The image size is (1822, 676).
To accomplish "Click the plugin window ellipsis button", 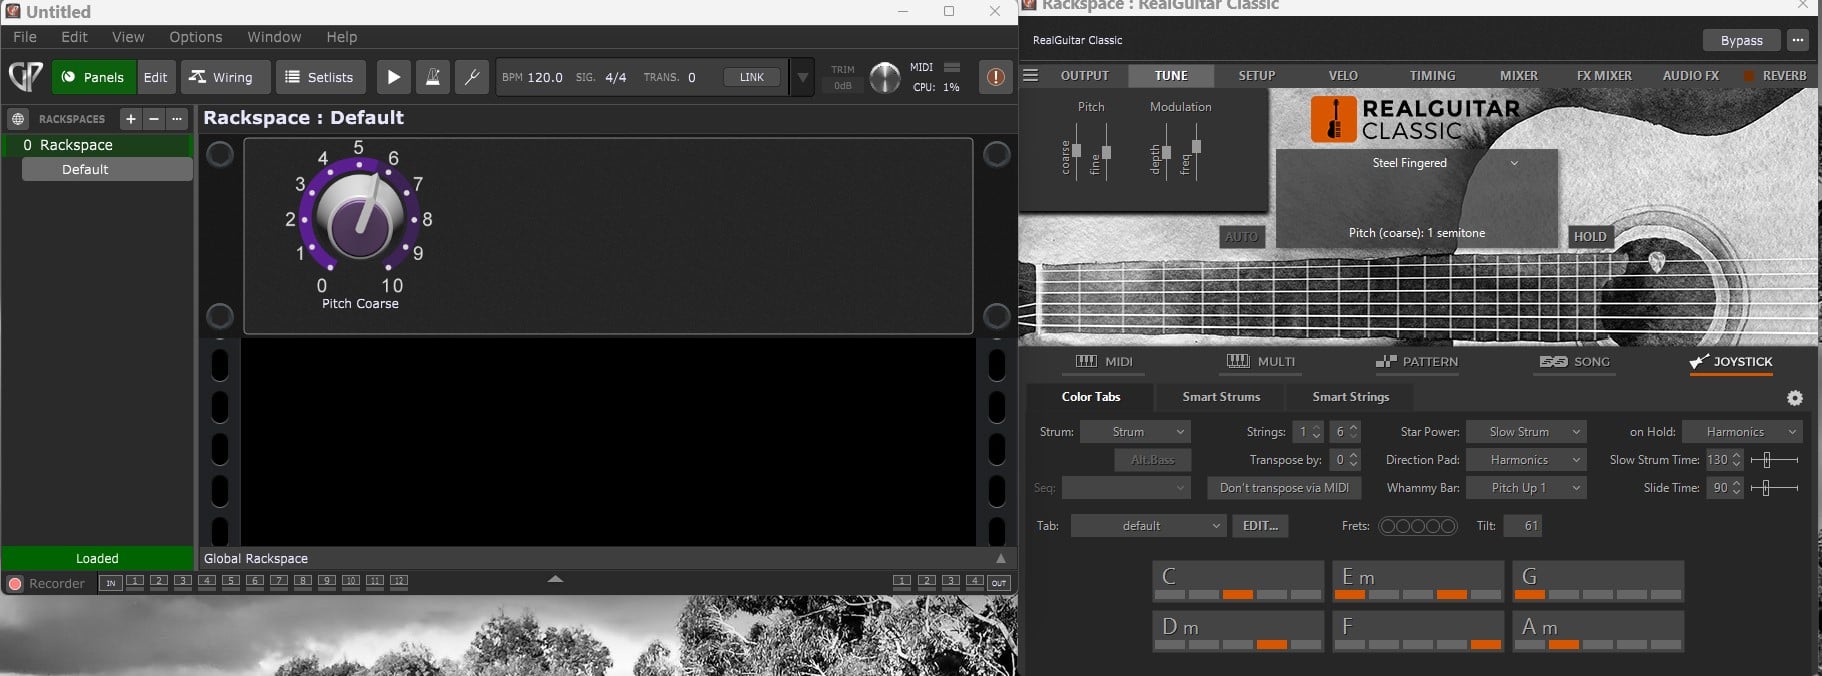I will tap(1798, 40).
